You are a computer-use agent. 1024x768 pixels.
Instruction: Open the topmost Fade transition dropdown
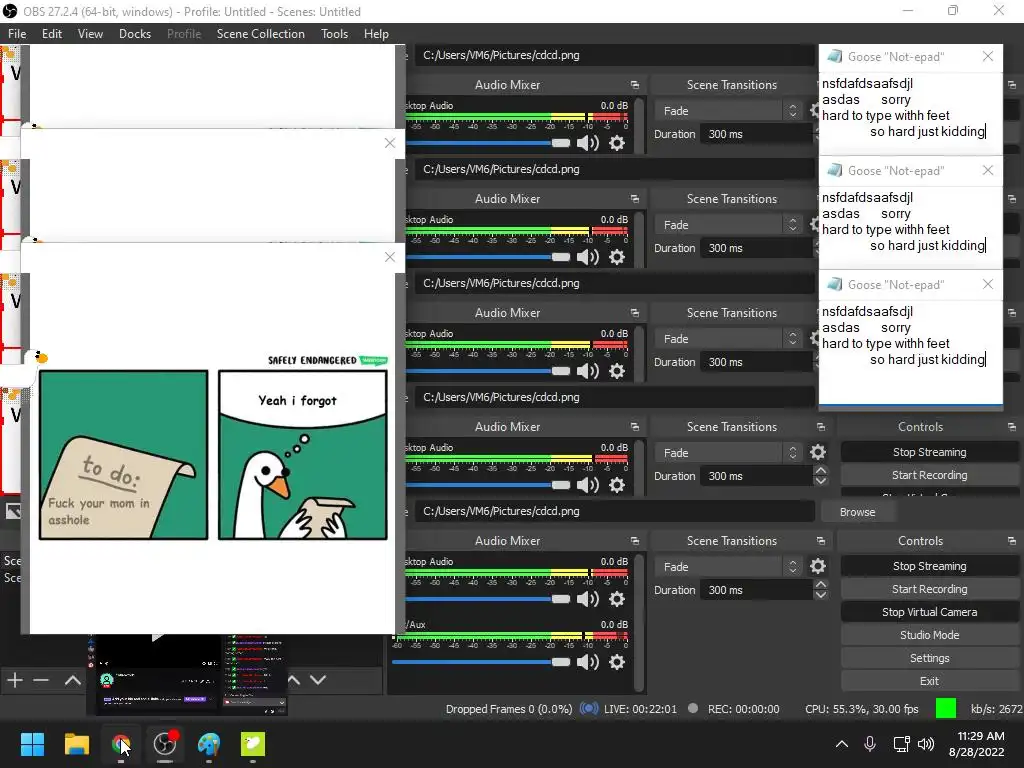point(728,110)
